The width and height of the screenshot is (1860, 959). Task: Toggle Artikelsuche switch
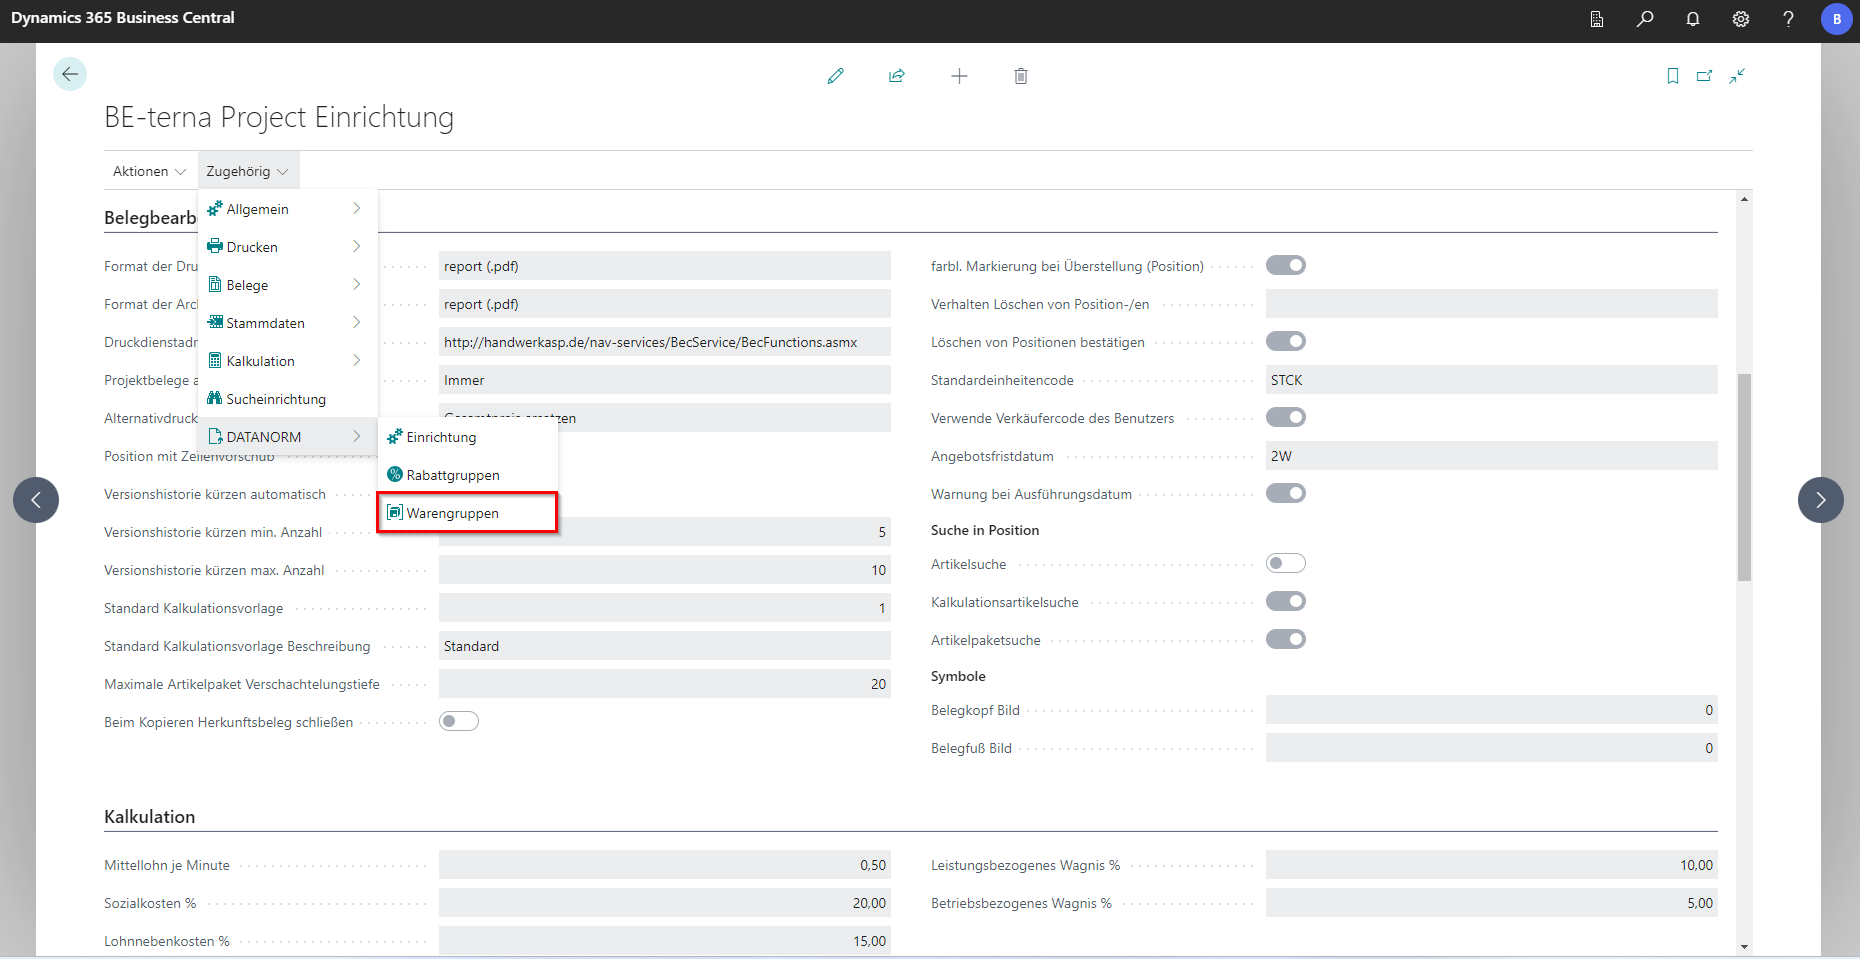click(1286, 564)
